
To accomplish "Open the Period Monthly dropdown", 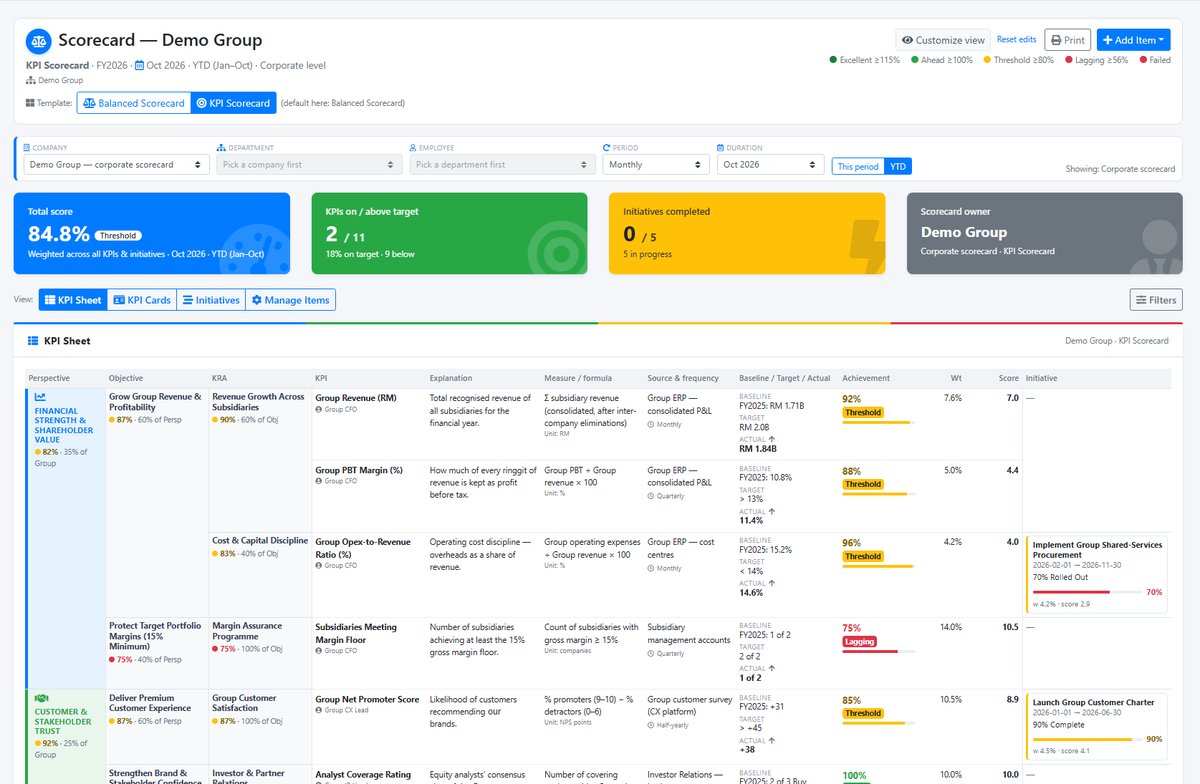I will tap(656, 164).
